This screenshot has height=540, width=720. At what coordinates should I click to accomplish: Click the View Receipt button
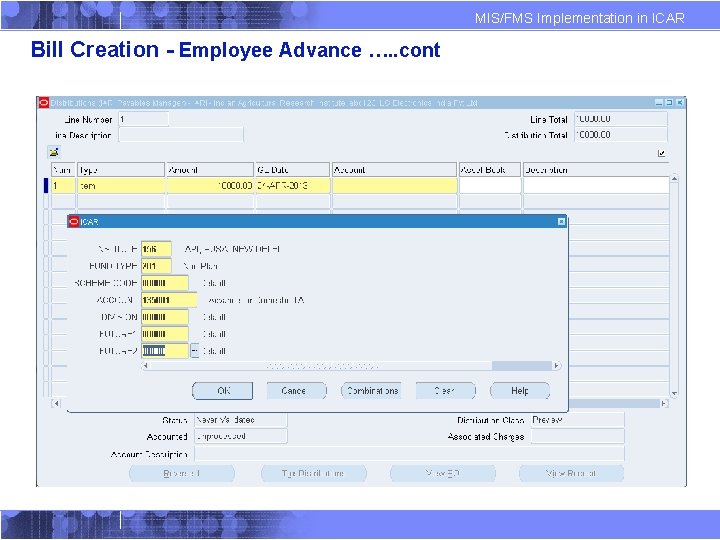pyautogui.click(x=572, y=473)
